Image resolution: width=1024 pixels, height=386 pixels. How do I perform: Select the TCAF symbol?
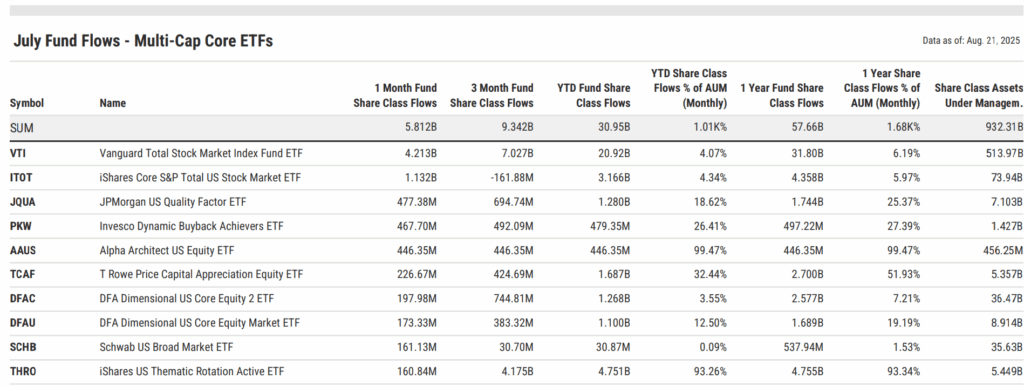(22, 274)
